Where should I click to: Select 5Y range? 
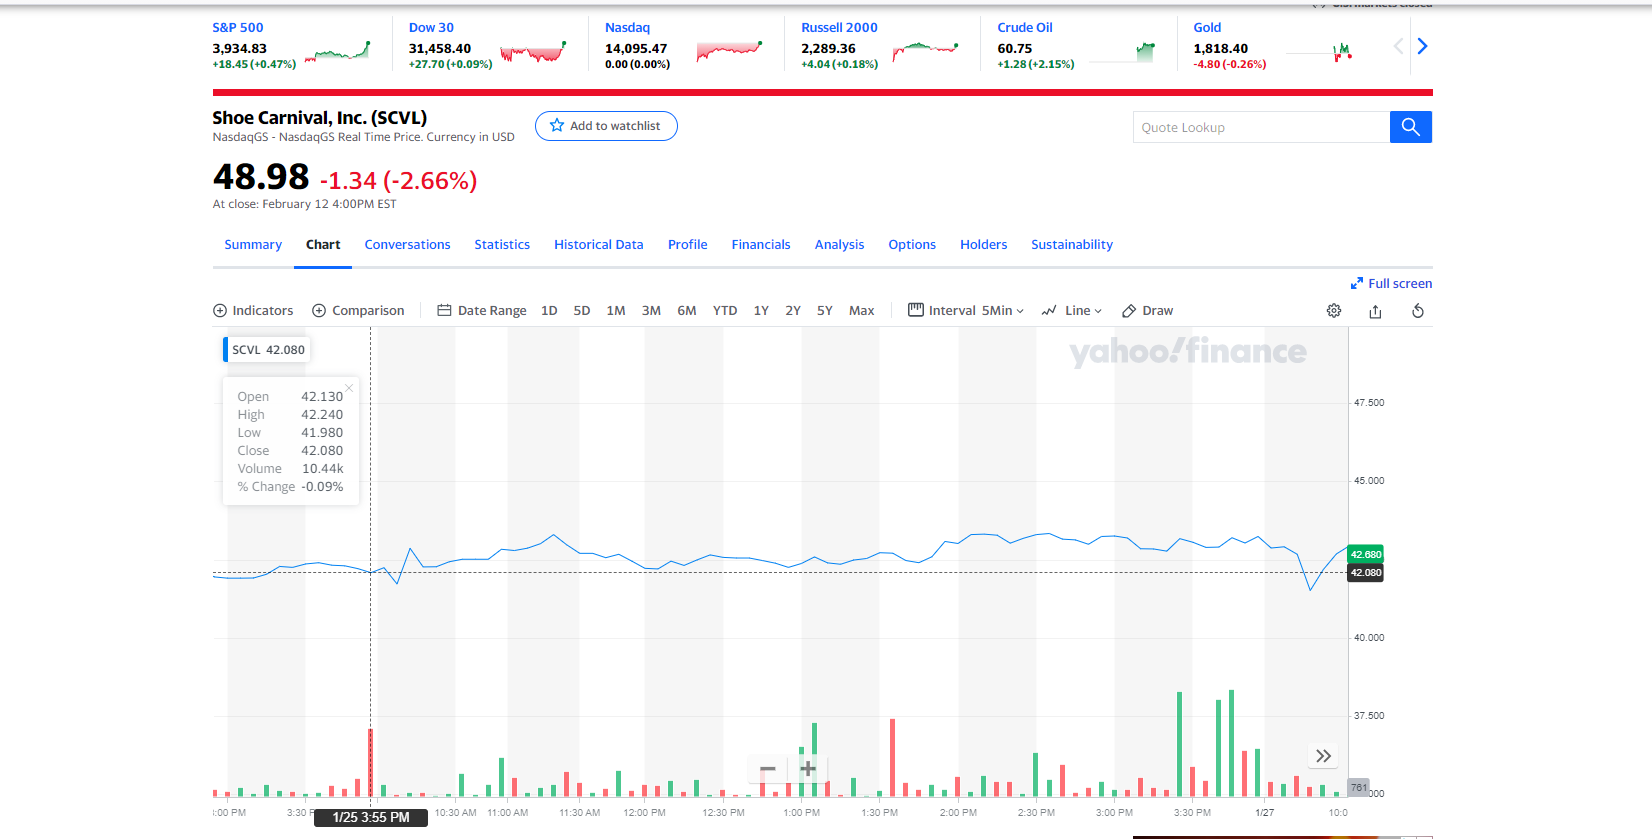pos(825,311)
